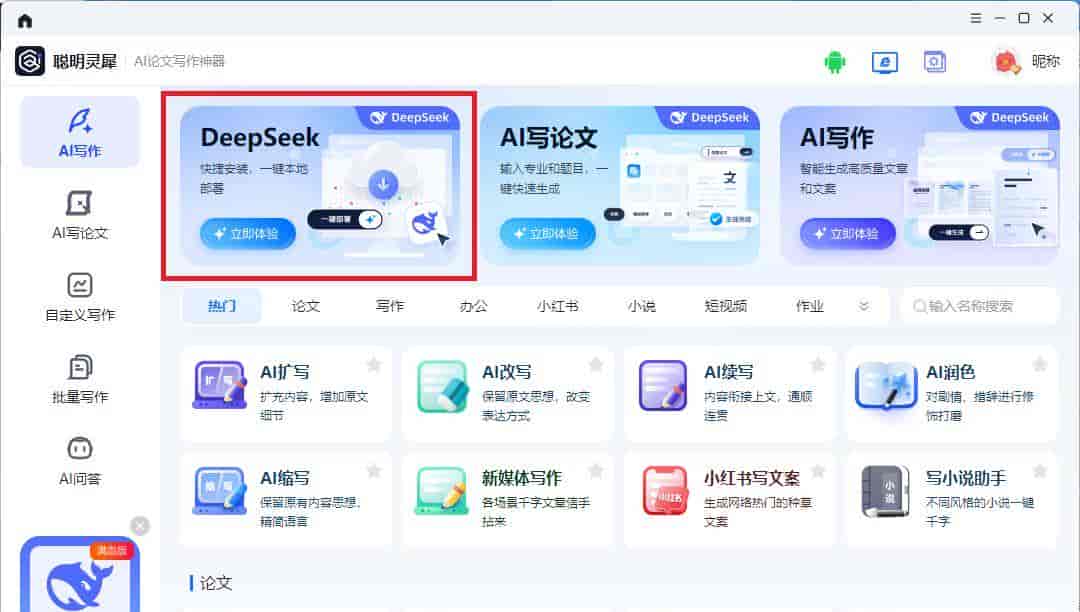Open the 新媒体写作 tool icon
The width and height of the screenshot is (1080, 612).
pyautogui.click(x=442, y=491)
